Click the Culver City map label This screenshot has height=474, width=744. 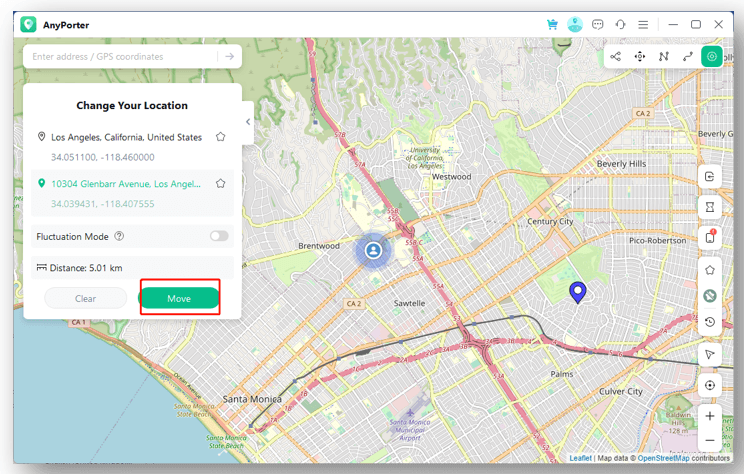click(x=621, y=391)
